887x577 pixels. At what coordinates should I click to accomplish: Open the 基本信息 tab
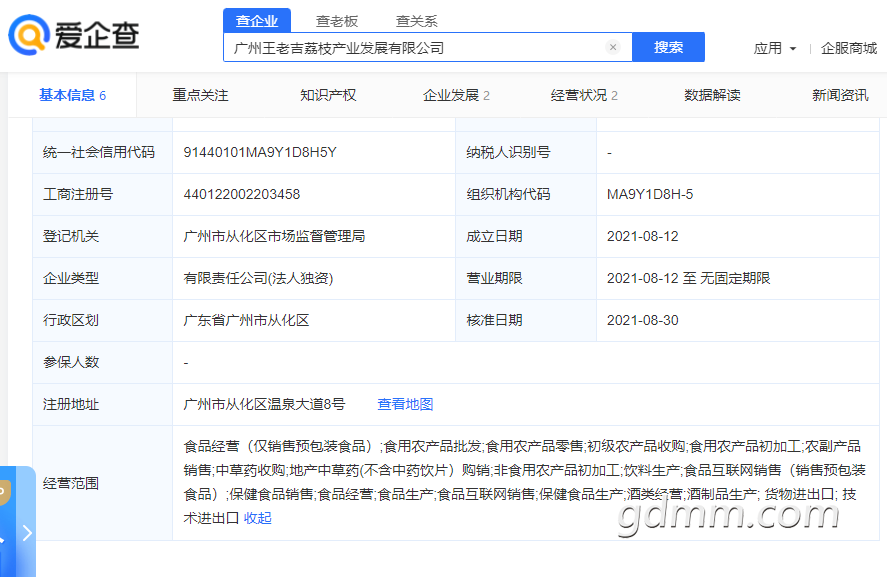tap(72, 95)
